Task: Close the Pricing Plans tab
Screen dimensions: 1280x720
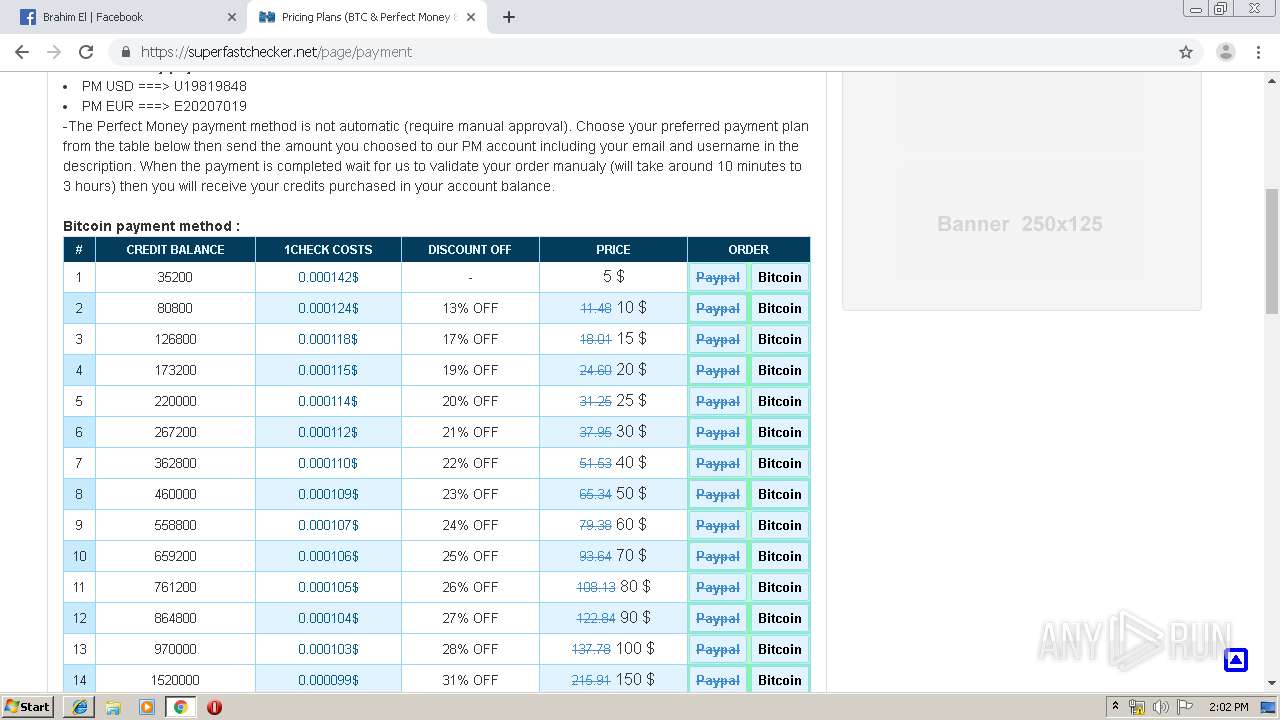Action: [x=471, y=17]
